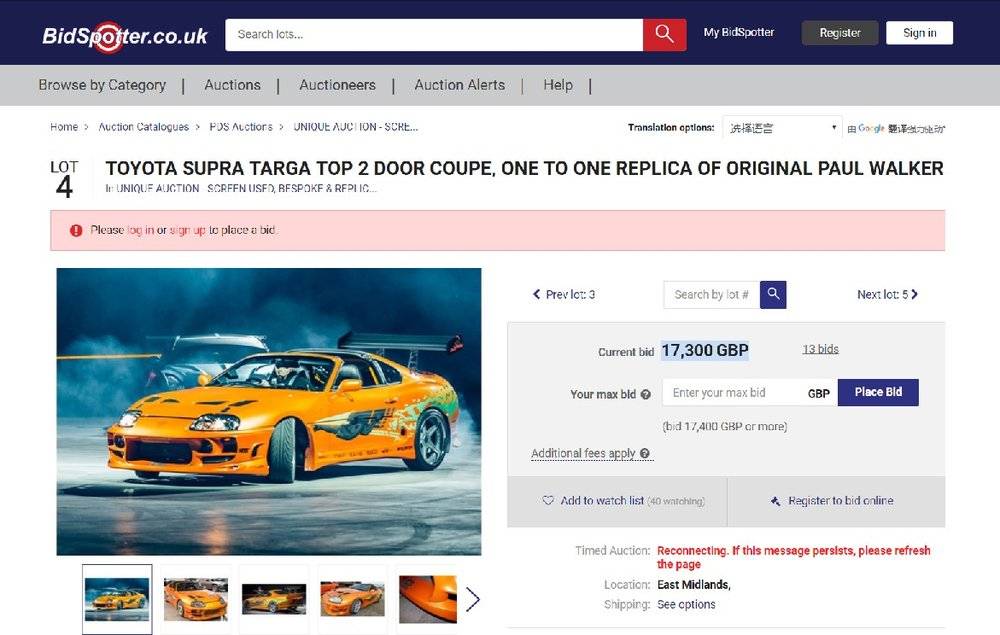1000x635 pixels.
Task: Select the second car thumbnail image
Action: (x=196, y=599)
